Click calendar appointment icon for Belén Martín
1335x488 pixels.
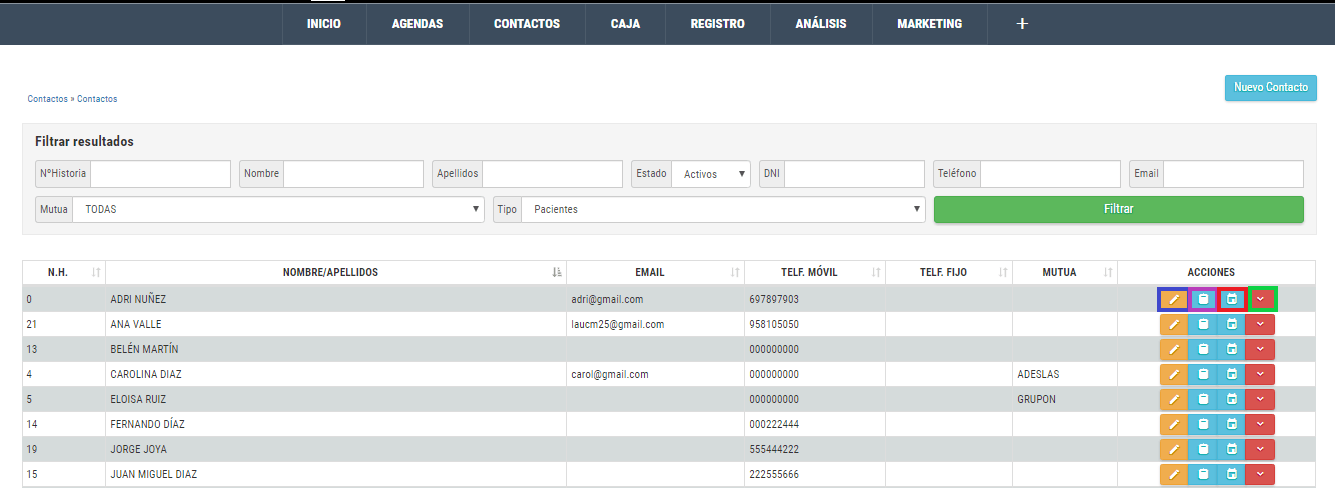[x=1232, y=349]
